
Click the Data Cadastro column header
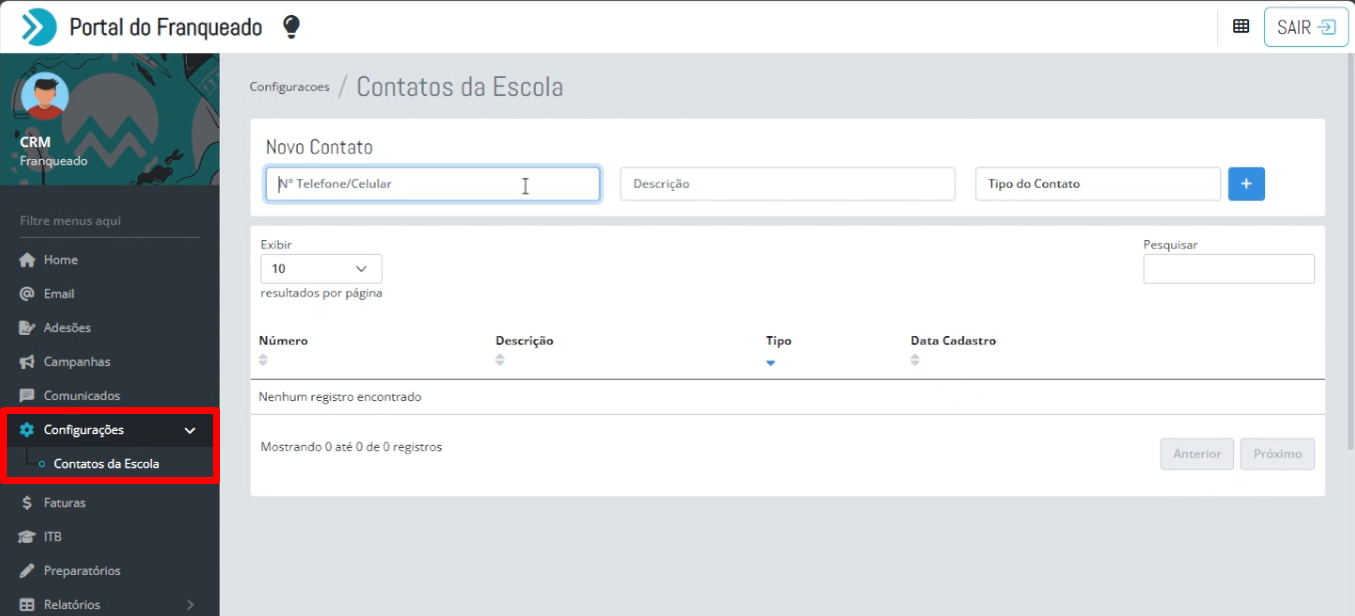953,341
